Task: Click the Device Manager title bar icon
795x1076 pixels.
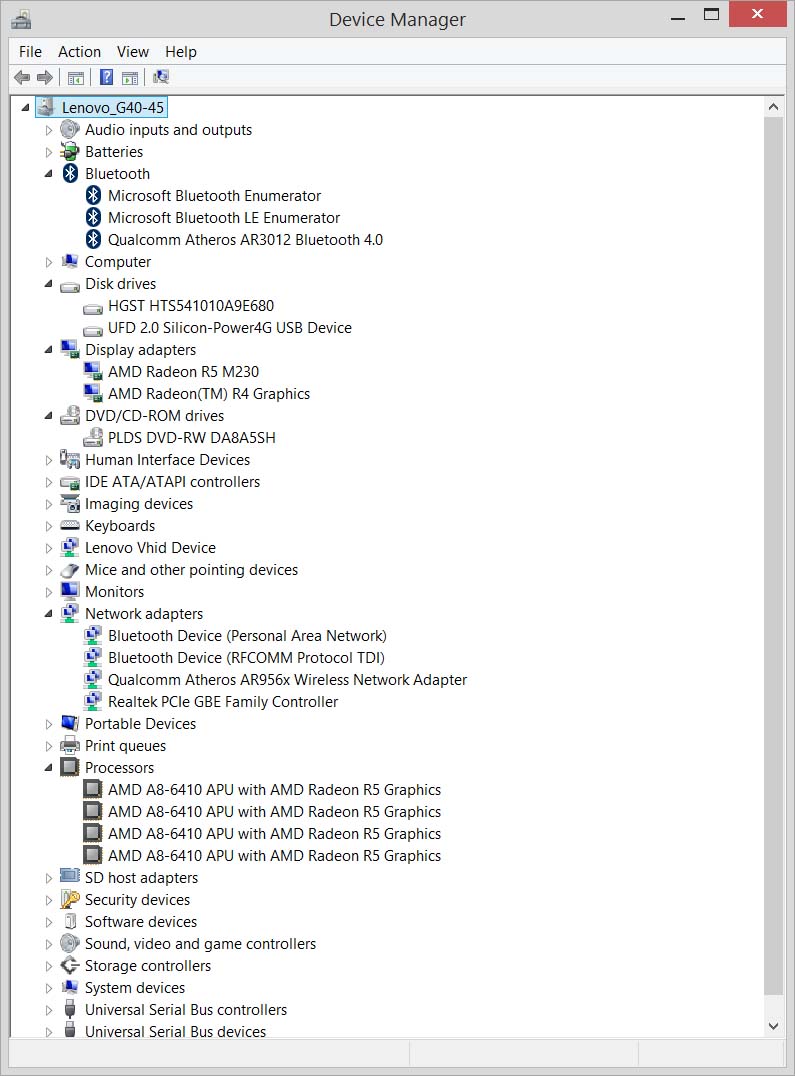Action: click(21, 19)
